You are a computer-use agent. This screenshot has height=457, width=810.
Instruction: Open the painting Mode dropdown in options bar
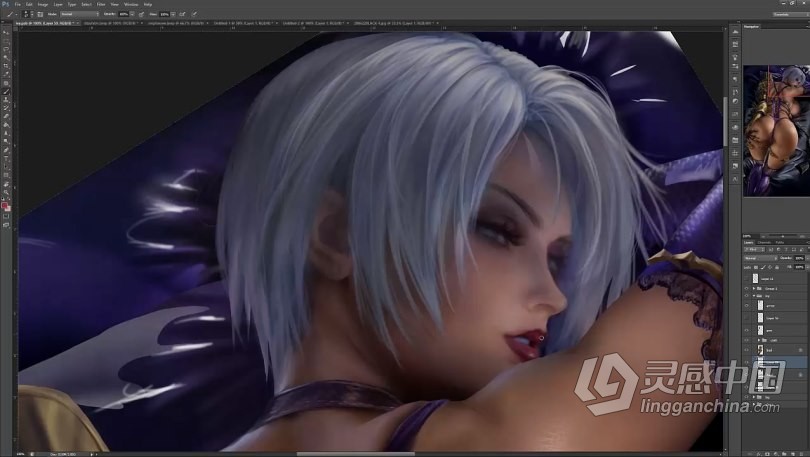pyautogui.click(x=79, y=14)
